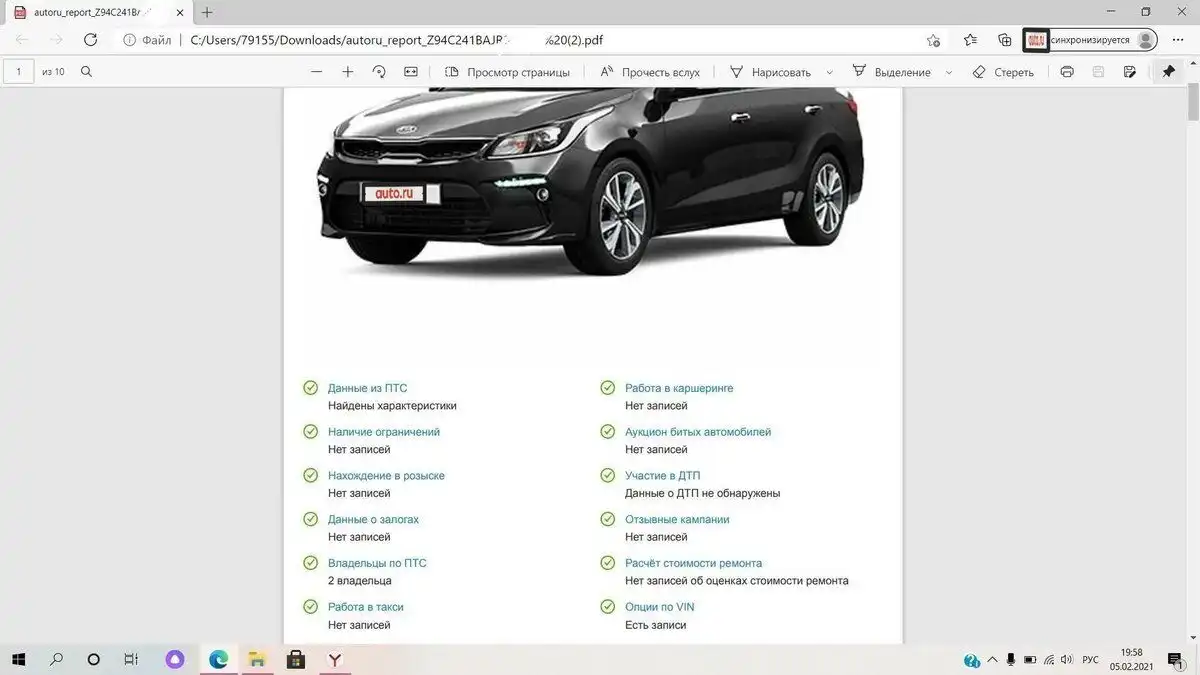Open the Опции по VIN section
Viewport: 1200px width, 675px height.
(x=659, y=607)
